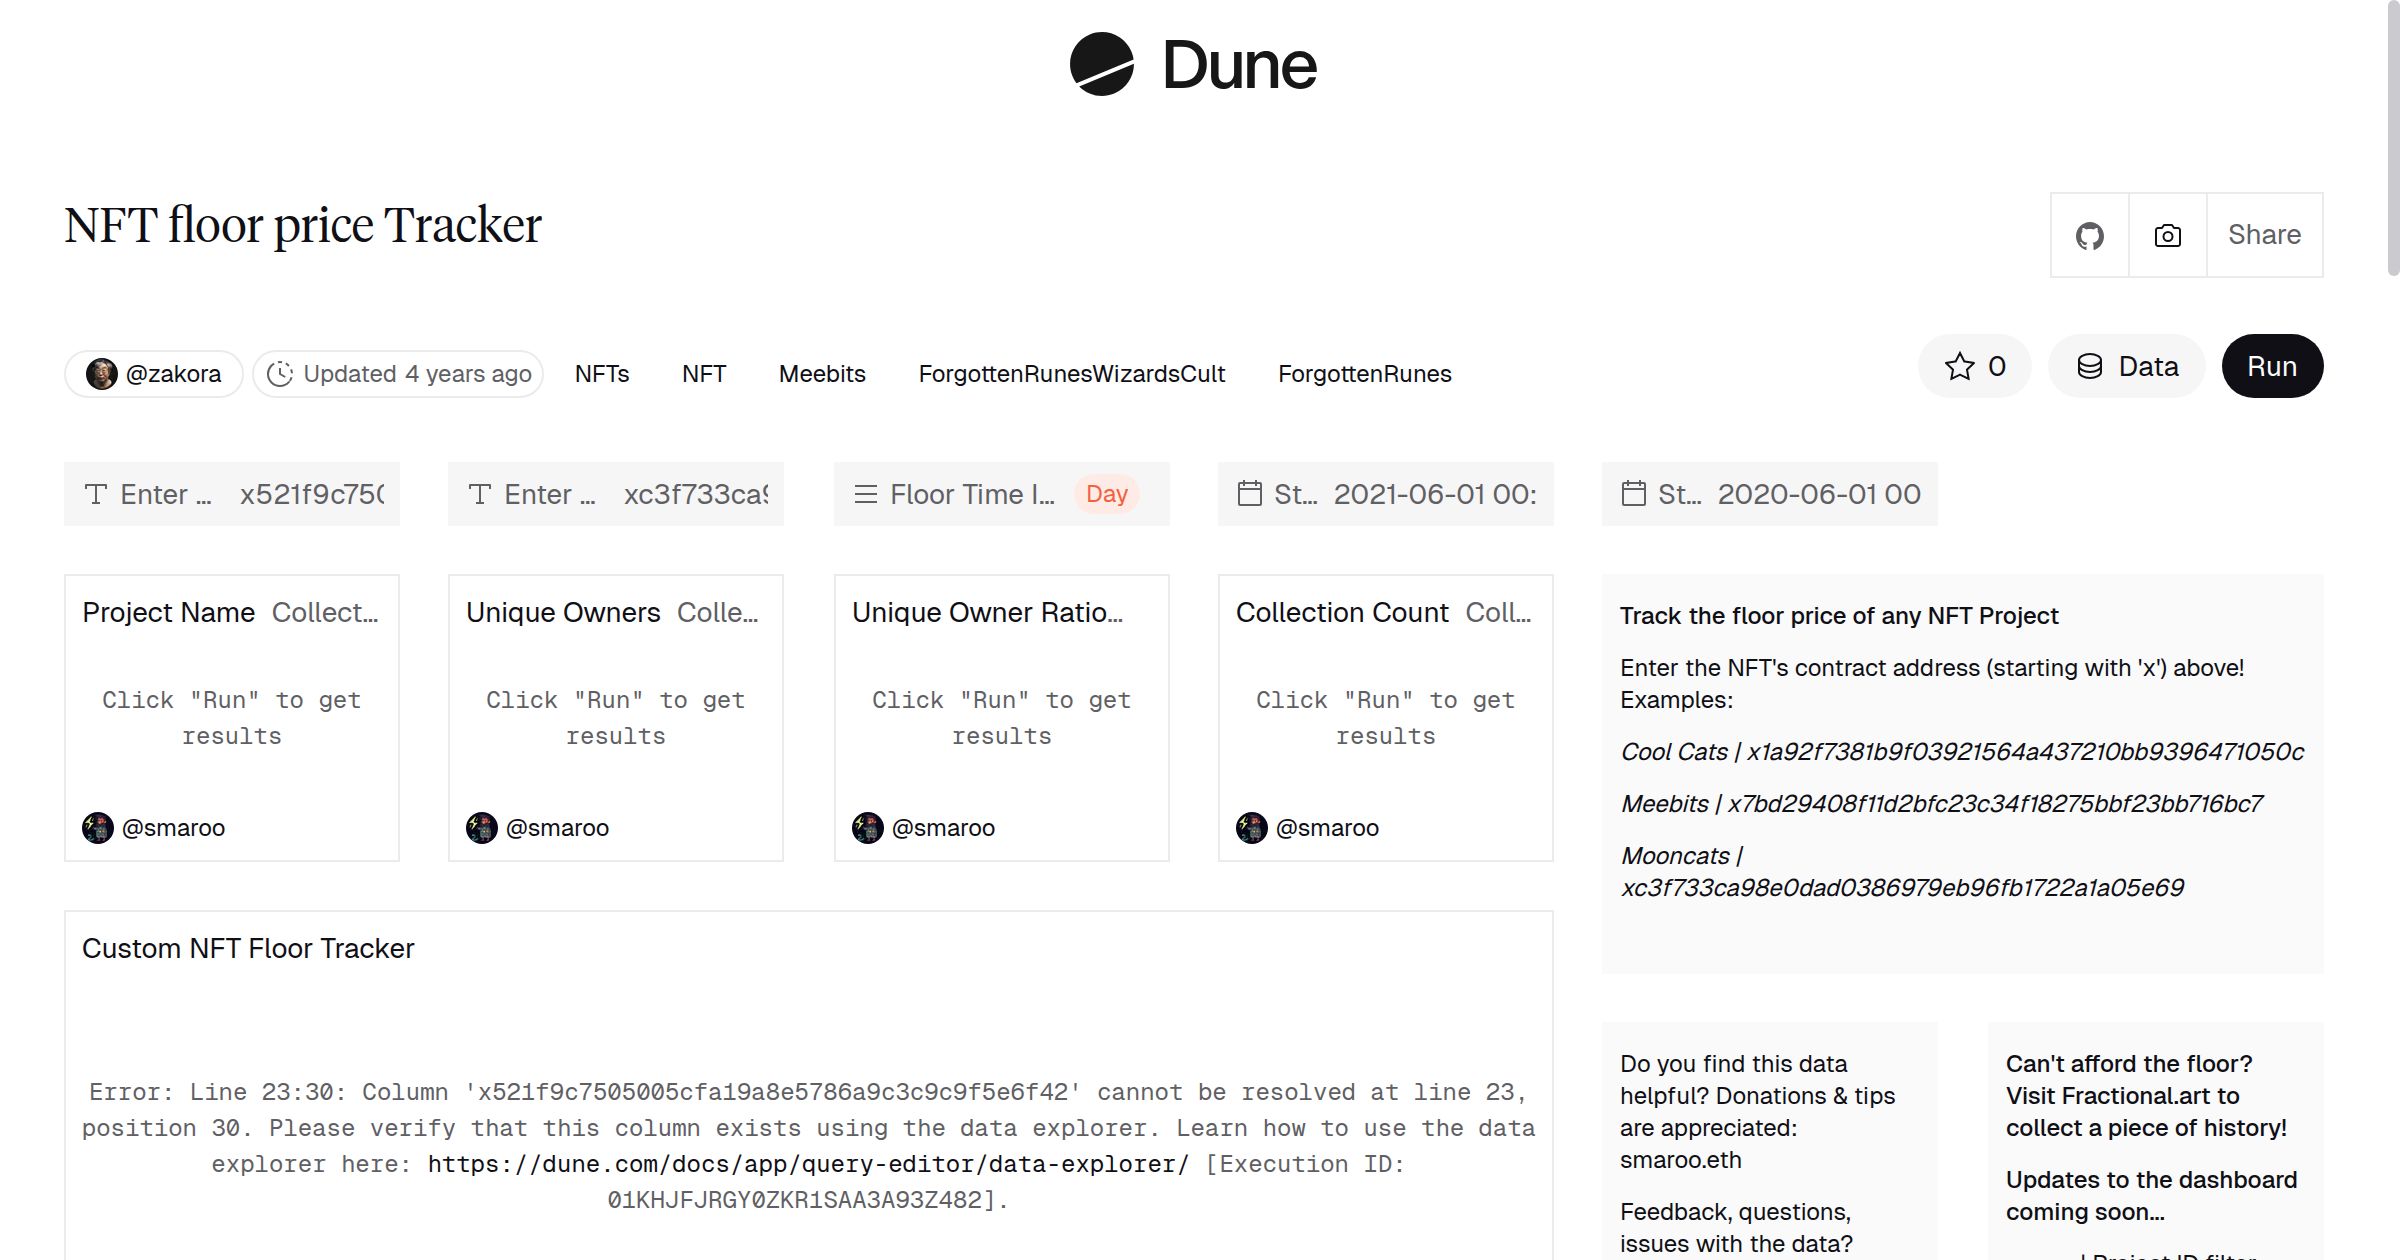Click the clock icon next to Updated
Screen dimensions: 2400x1260
[281, 373]
